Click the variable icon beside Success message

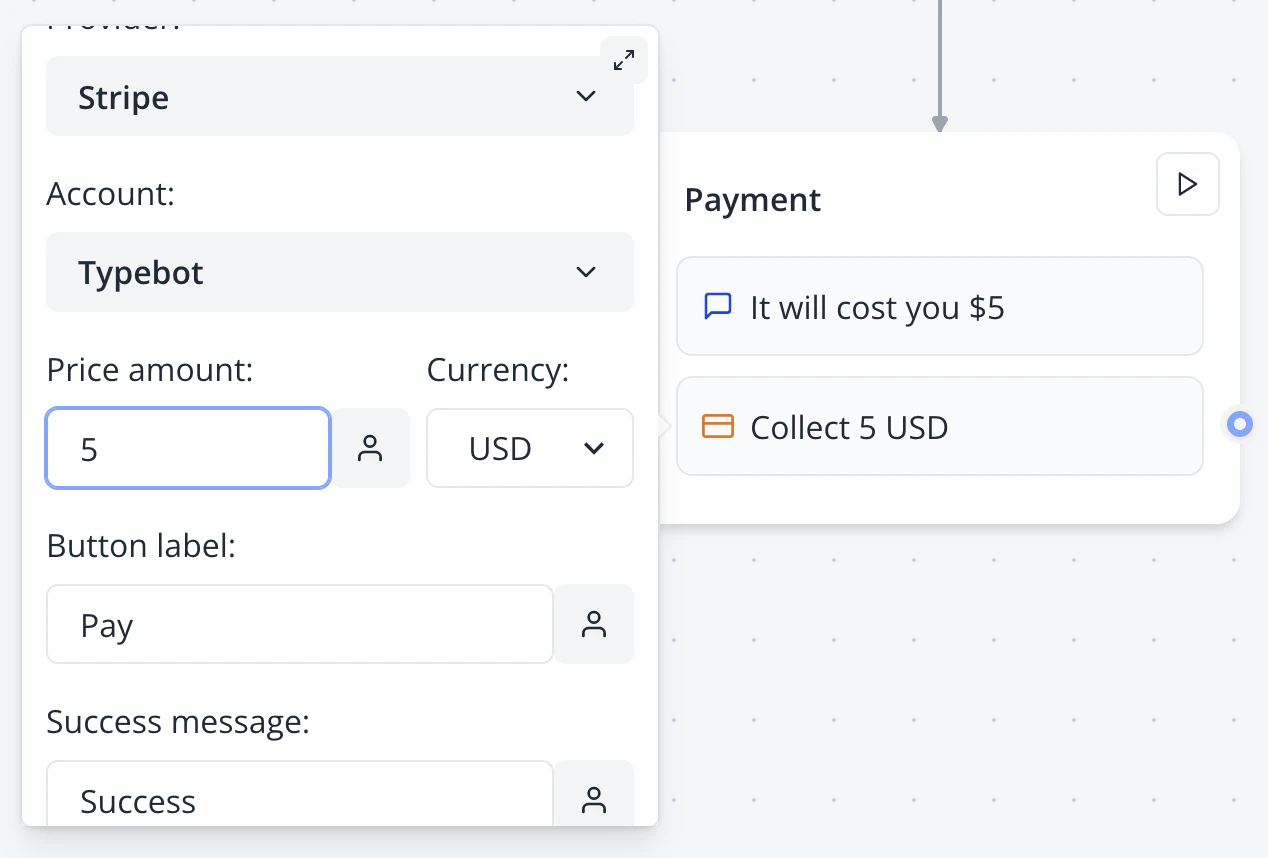(x=595, y=799)
